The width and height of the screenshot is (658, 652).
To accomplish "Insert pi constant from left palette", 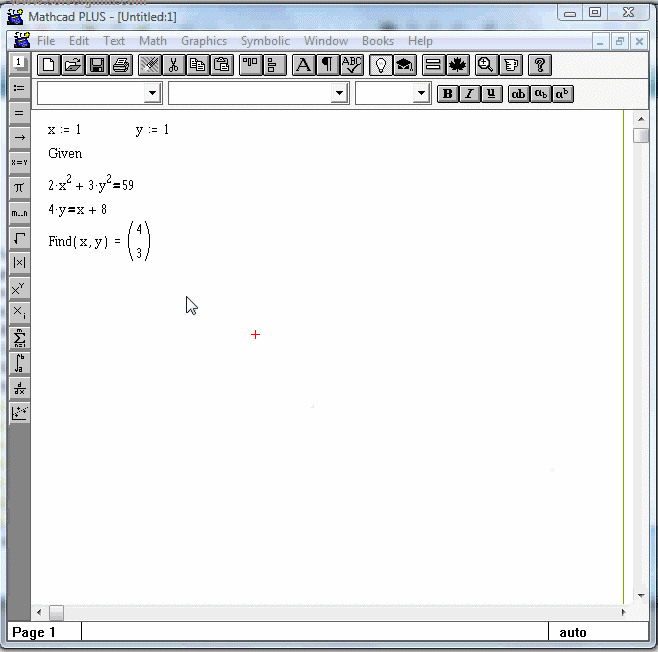I will 19,187.
